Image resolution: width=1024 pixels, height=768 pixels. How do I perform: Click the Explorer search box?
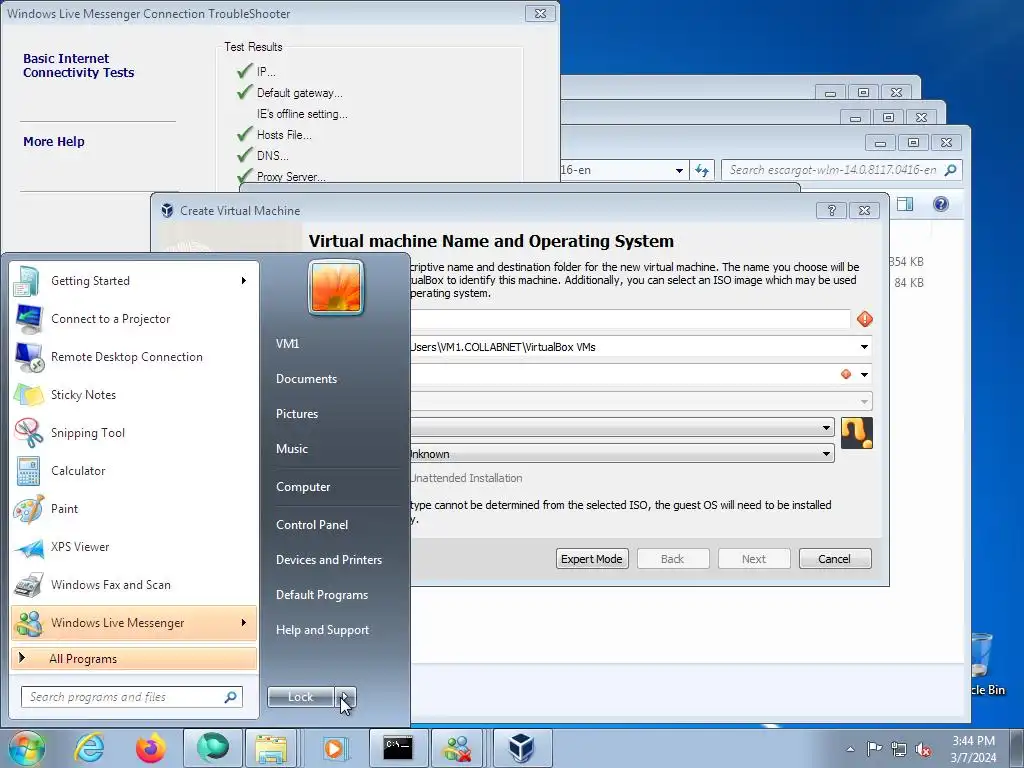(841, 170)
